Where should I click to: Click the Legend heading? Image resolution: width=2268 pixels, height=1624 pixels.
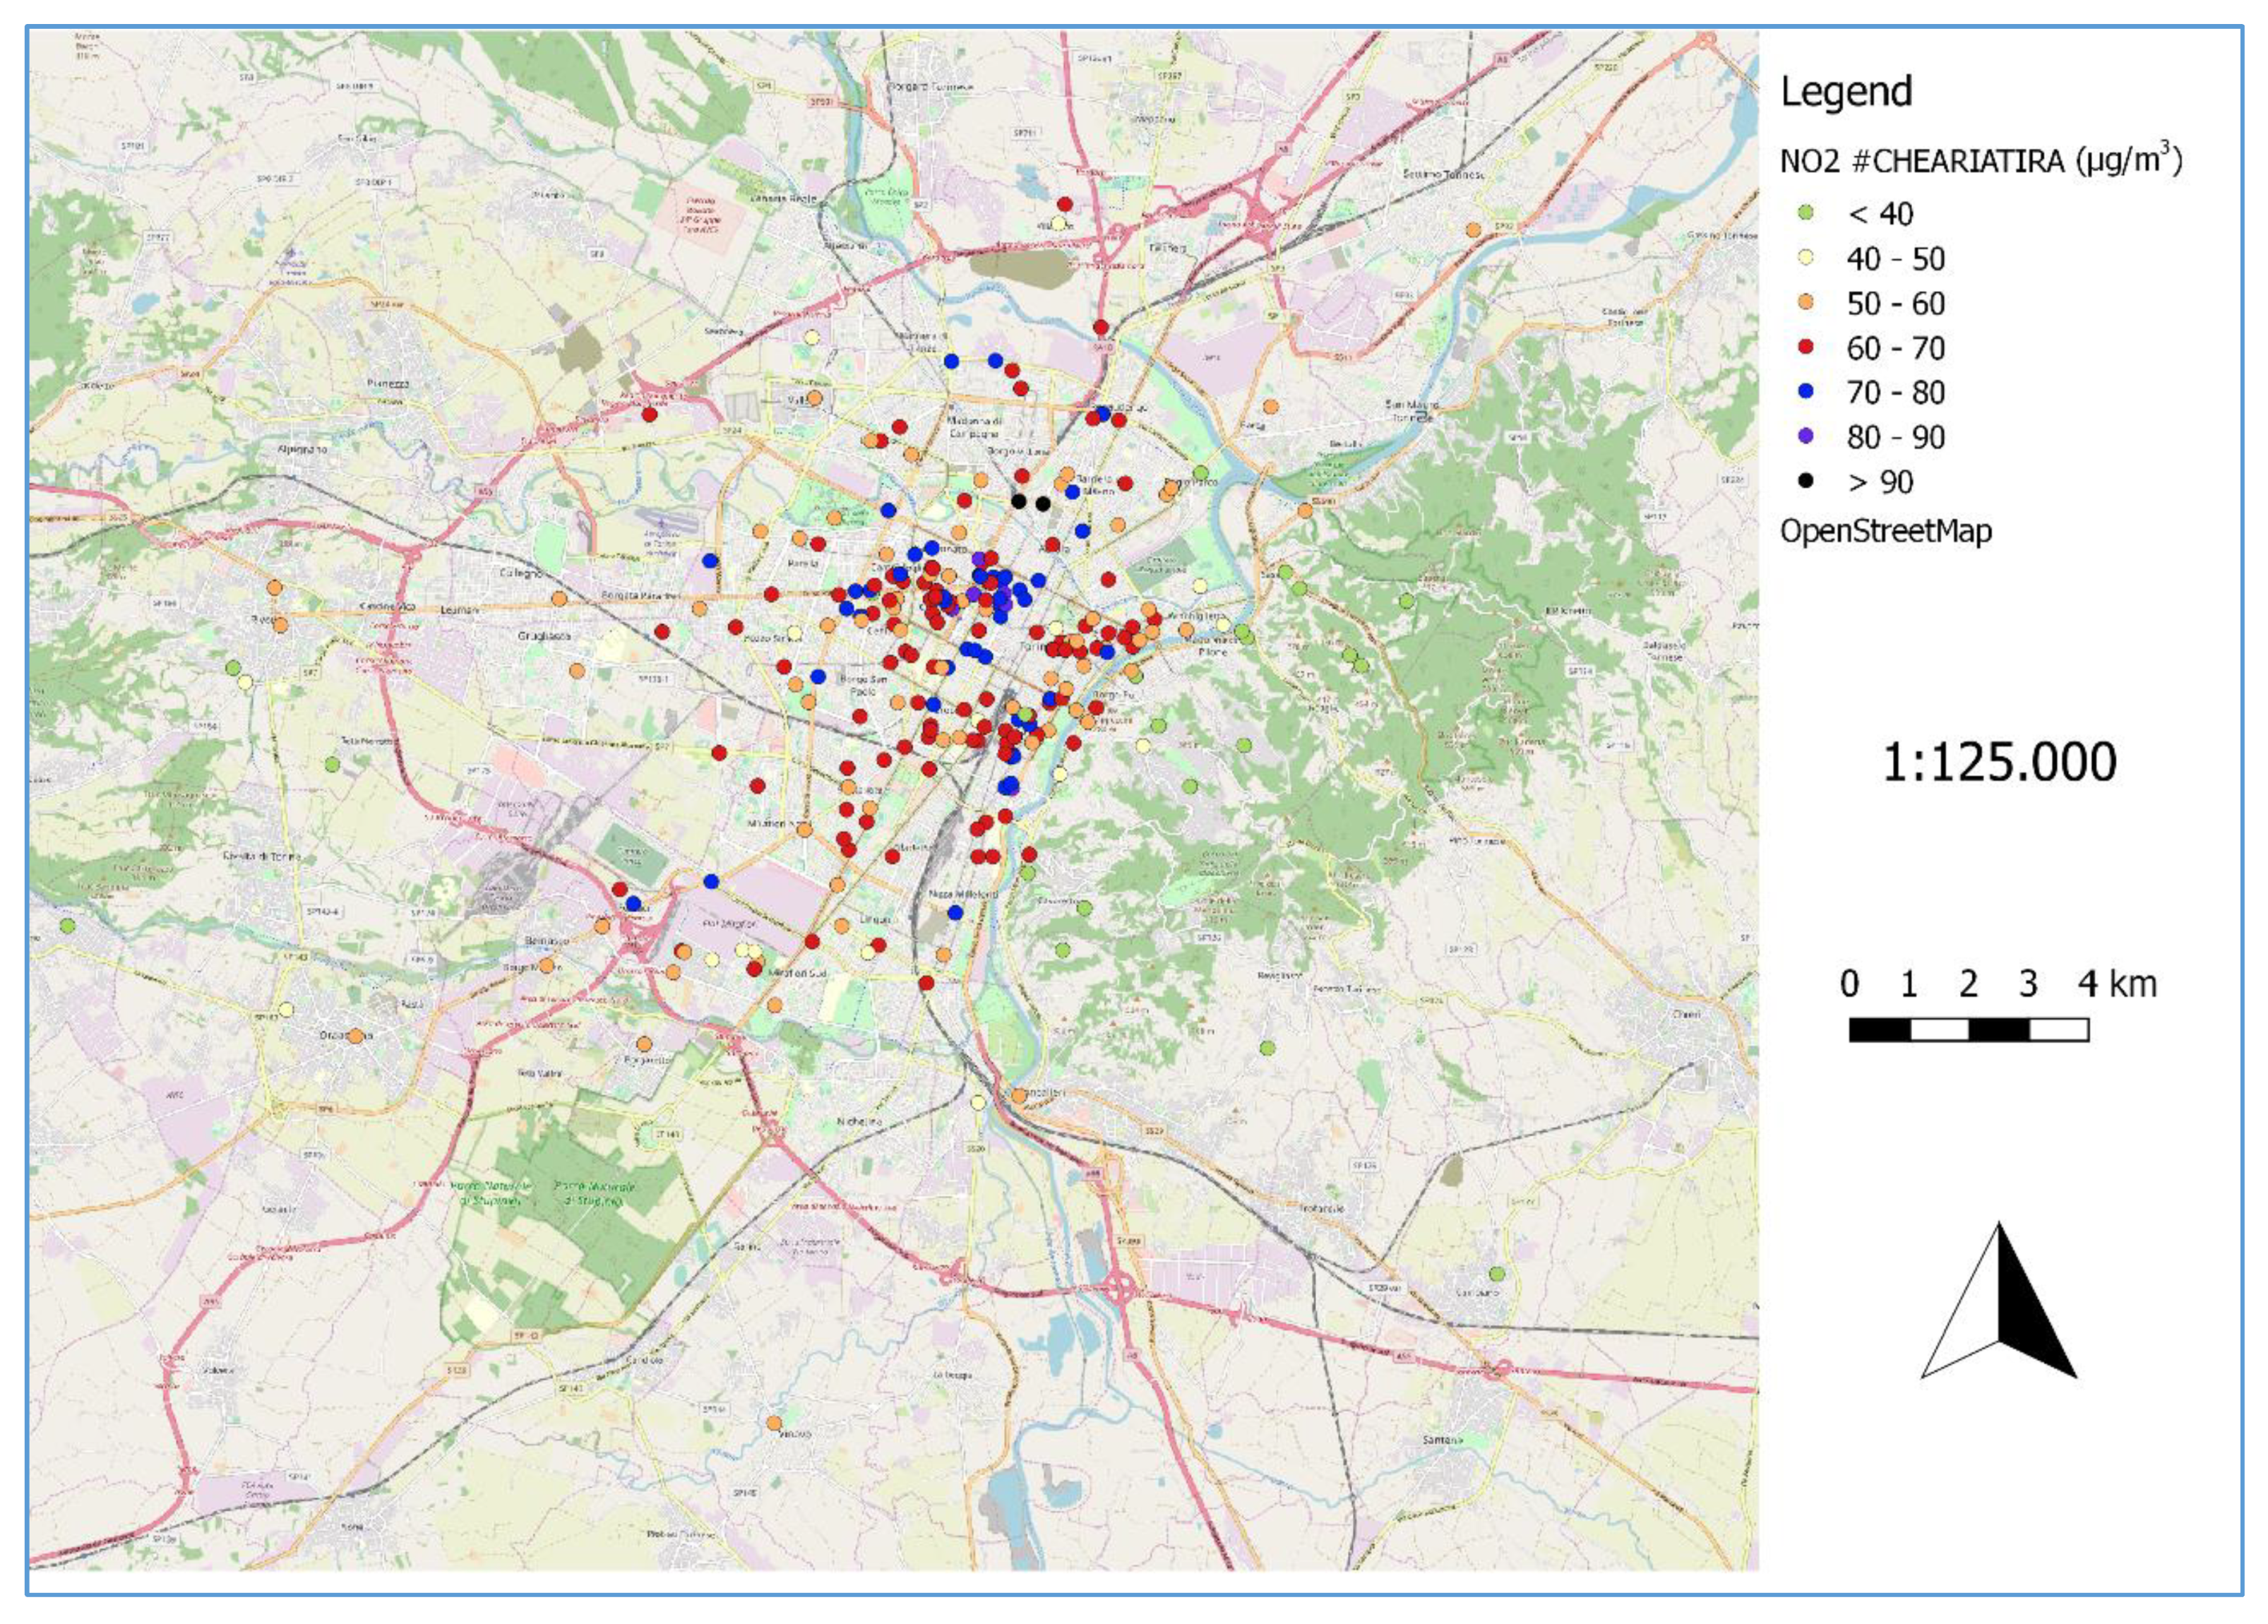coord(1846,92)
